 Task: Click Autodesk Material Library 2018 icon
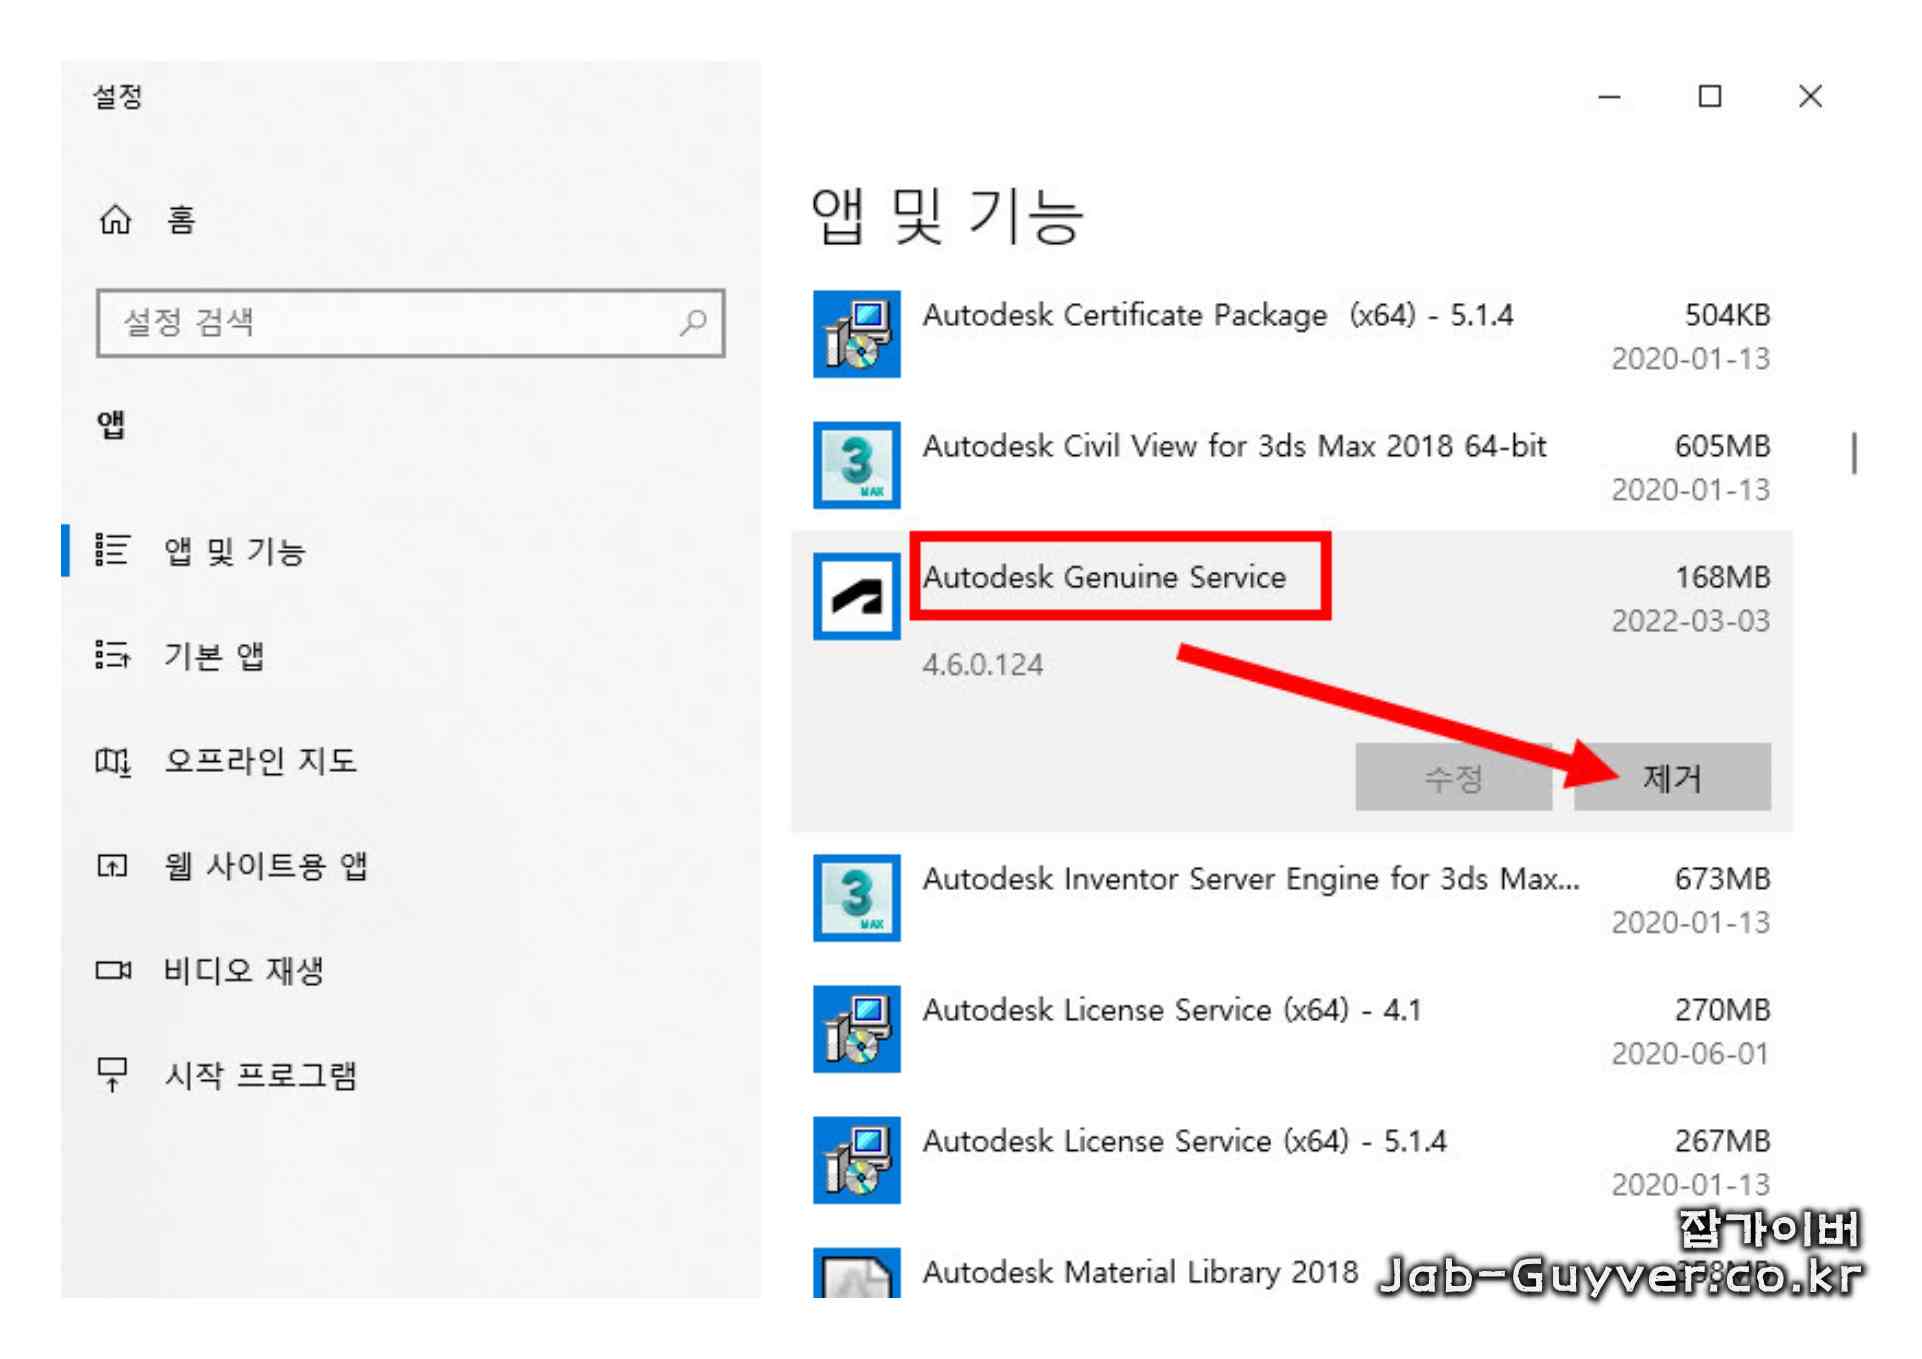click(x=856, y=1274)
